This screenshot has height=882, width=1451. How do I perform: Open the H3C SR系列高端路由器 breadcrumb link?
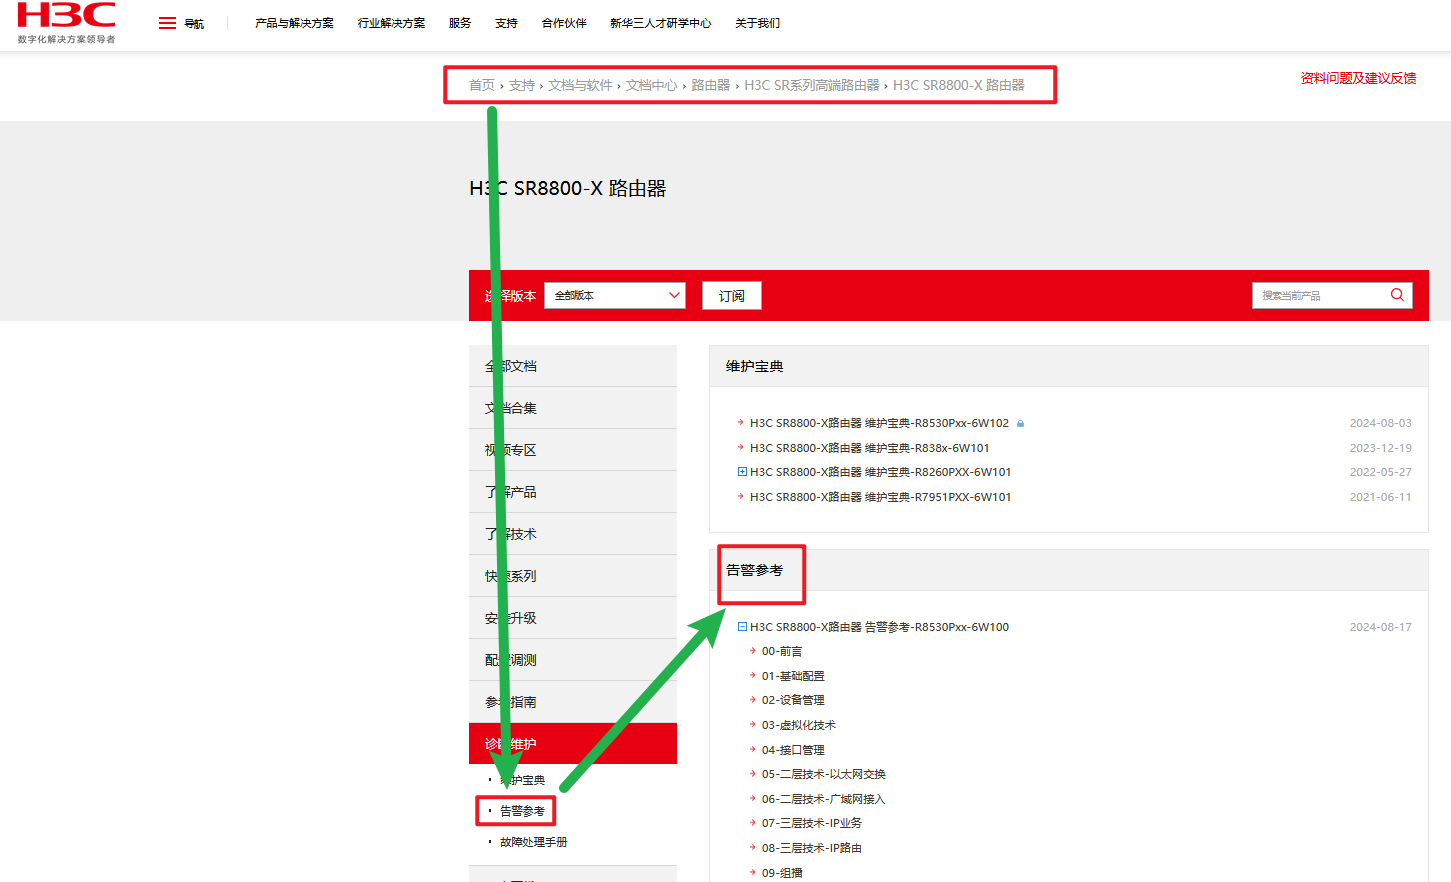click(x=812, y=85)
